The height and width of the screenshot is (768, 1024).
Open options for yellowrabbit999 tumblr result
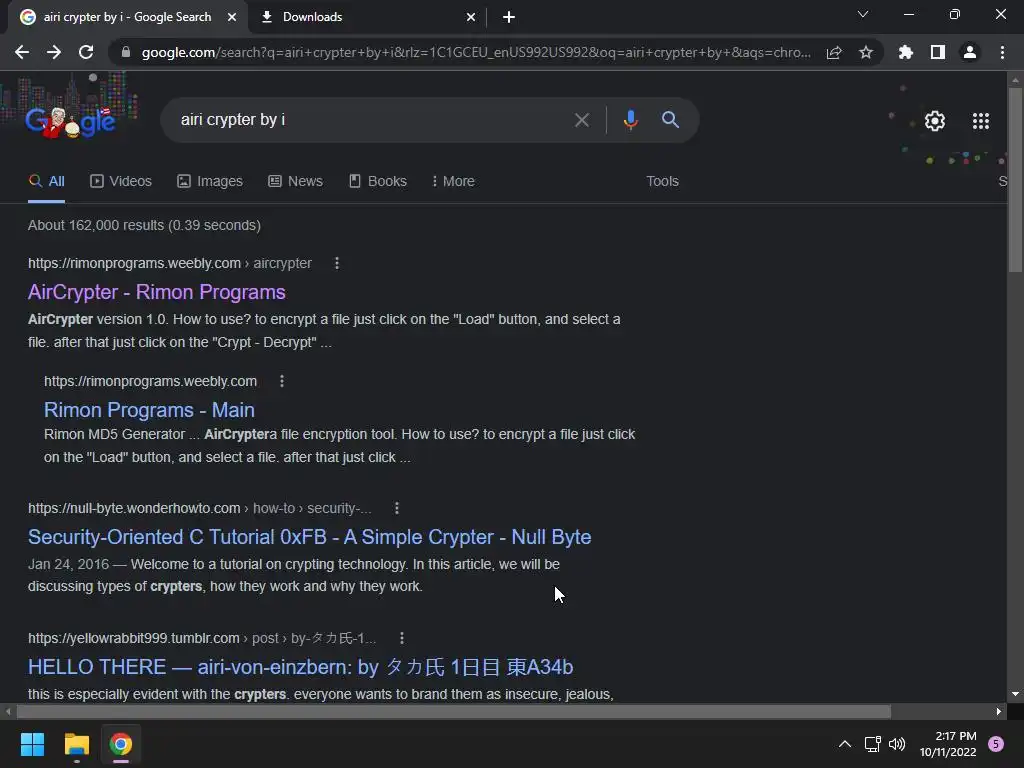click(402, 638)
